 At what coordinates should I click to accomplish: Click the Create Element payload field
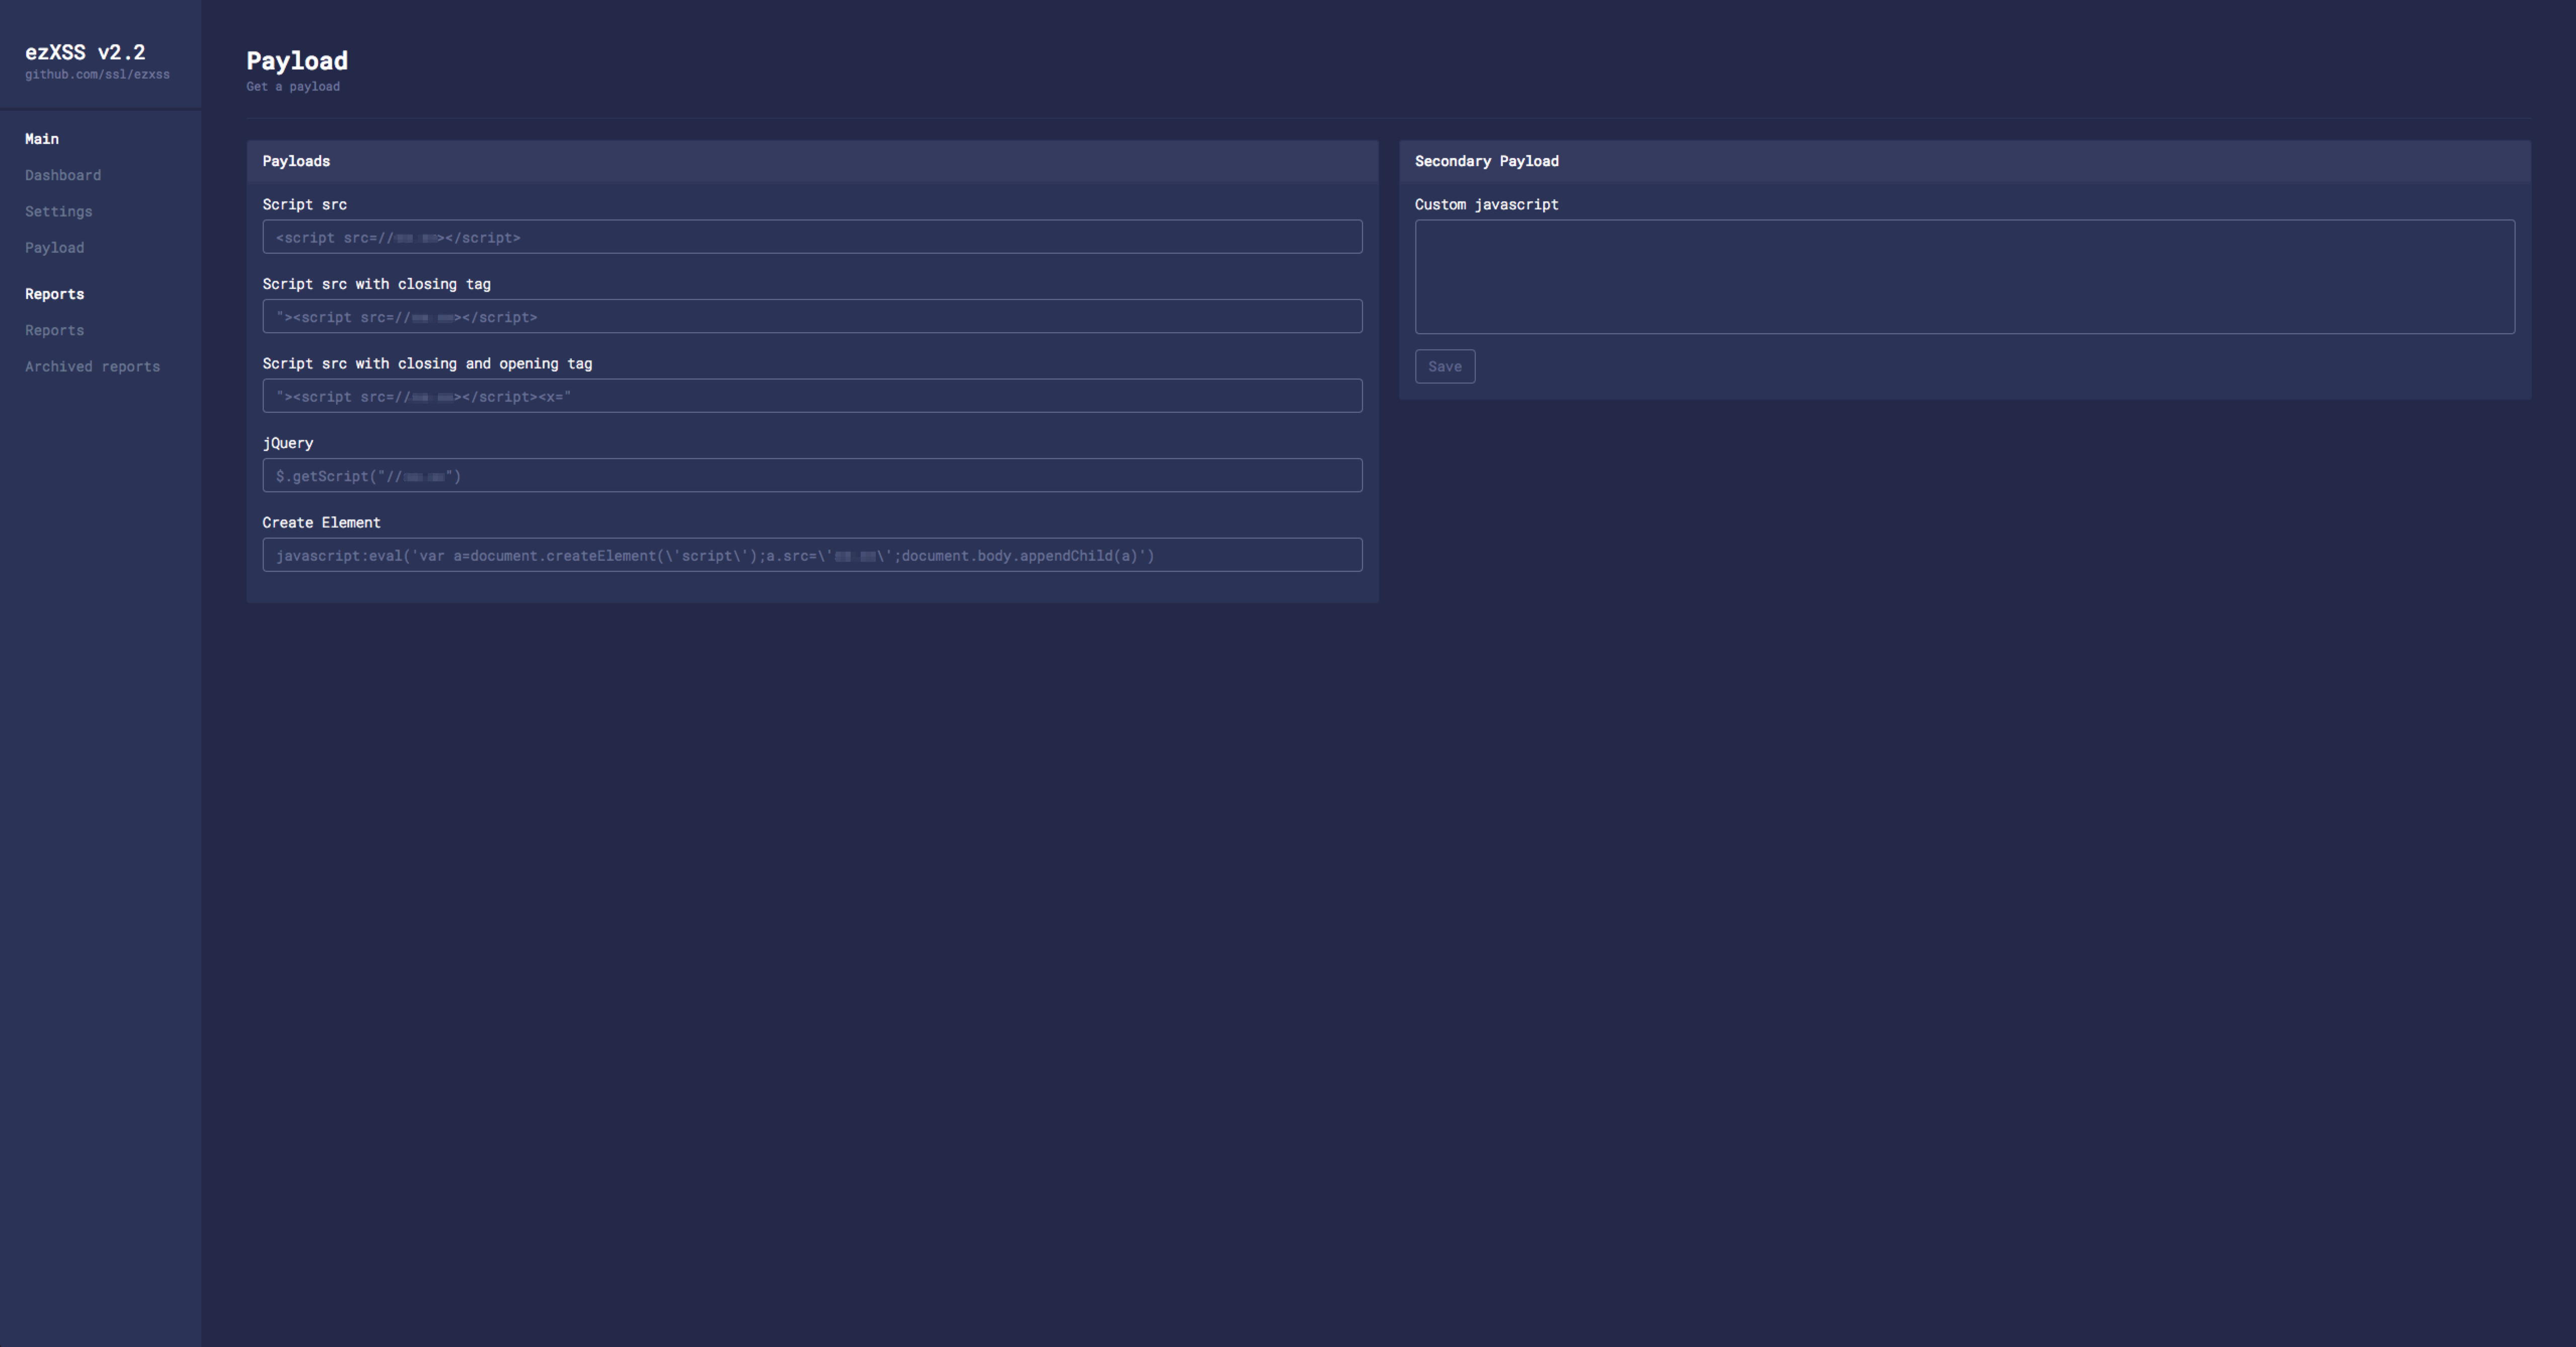click(811, 555)
